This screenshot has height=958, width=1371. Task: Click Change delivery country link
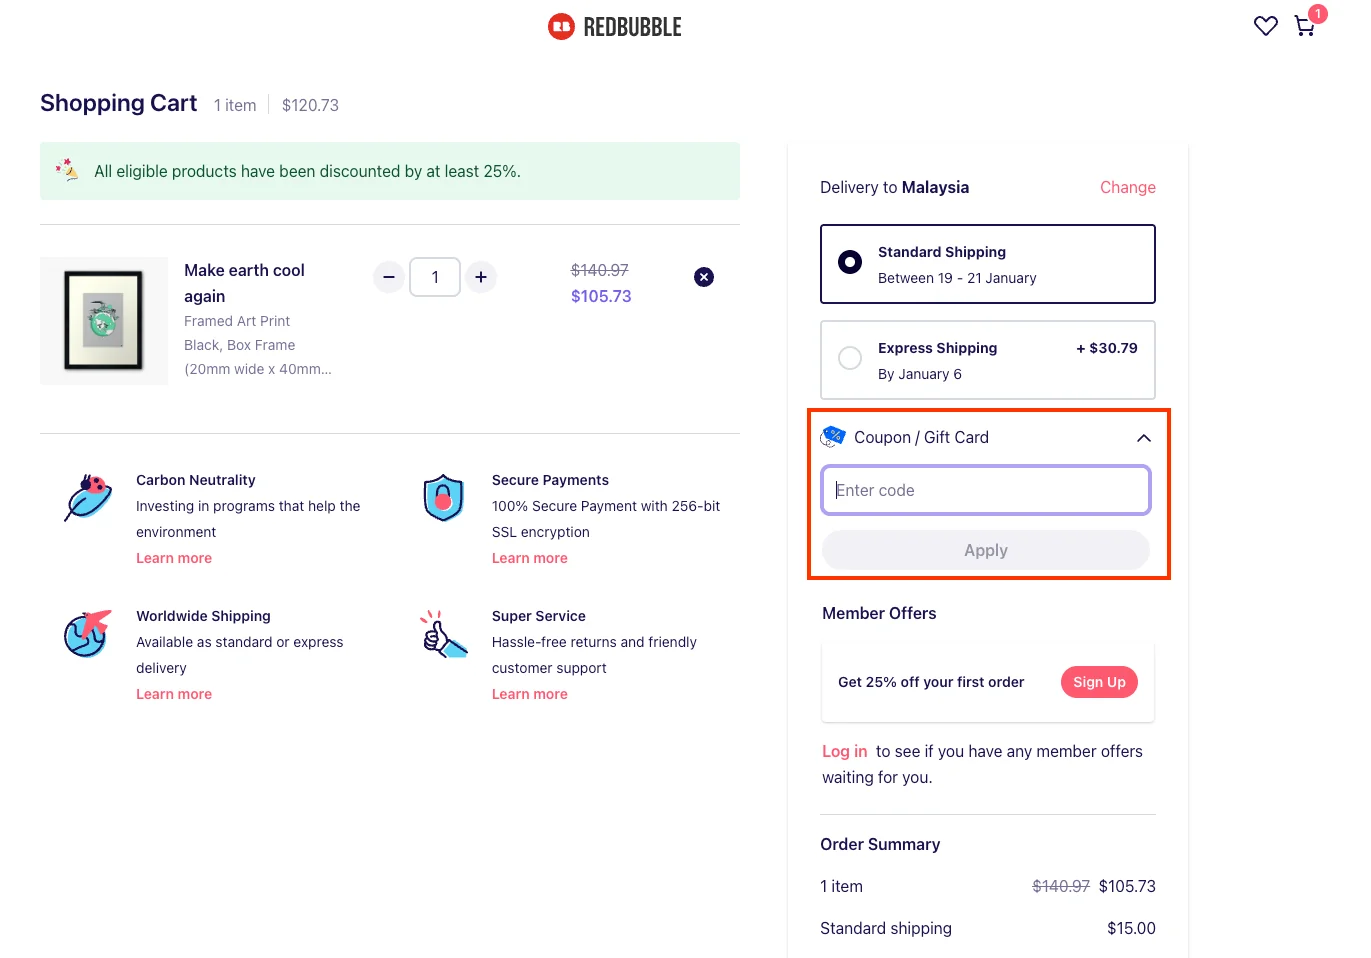click(x=1127, y=187)
